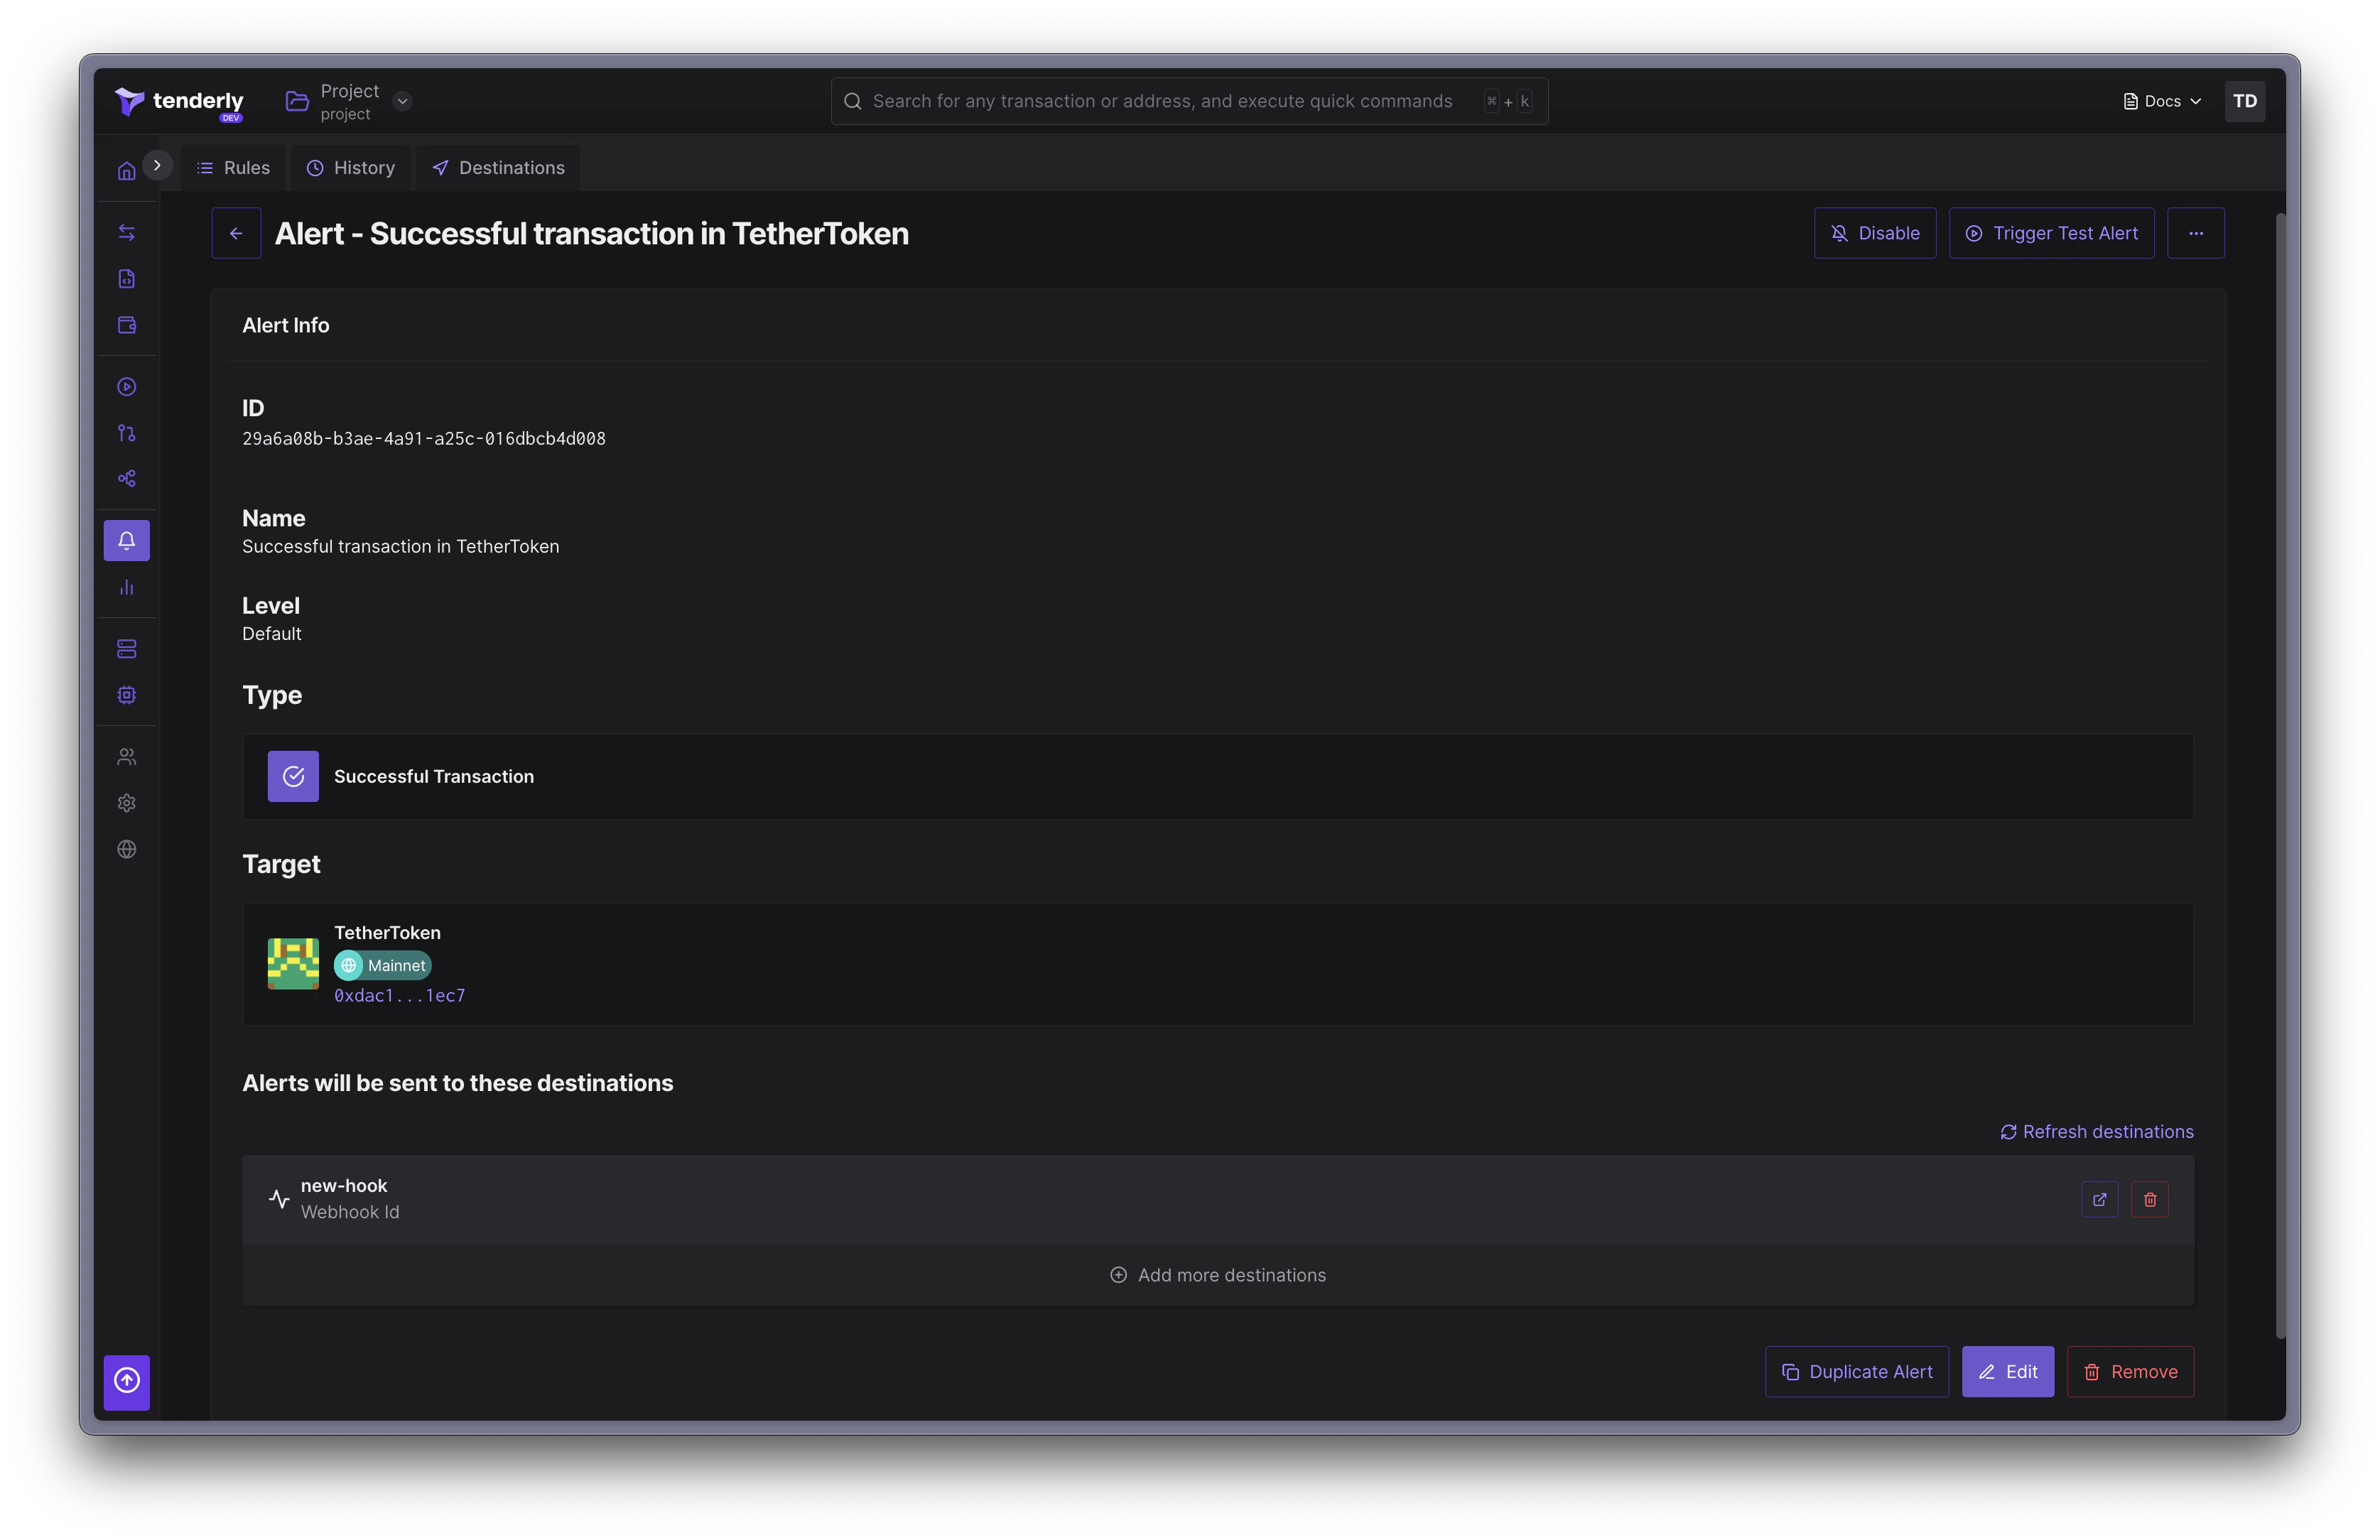This screenshot has width=2380, height=1540.
Task: Click the project folder icon
Action: point(297,101)
